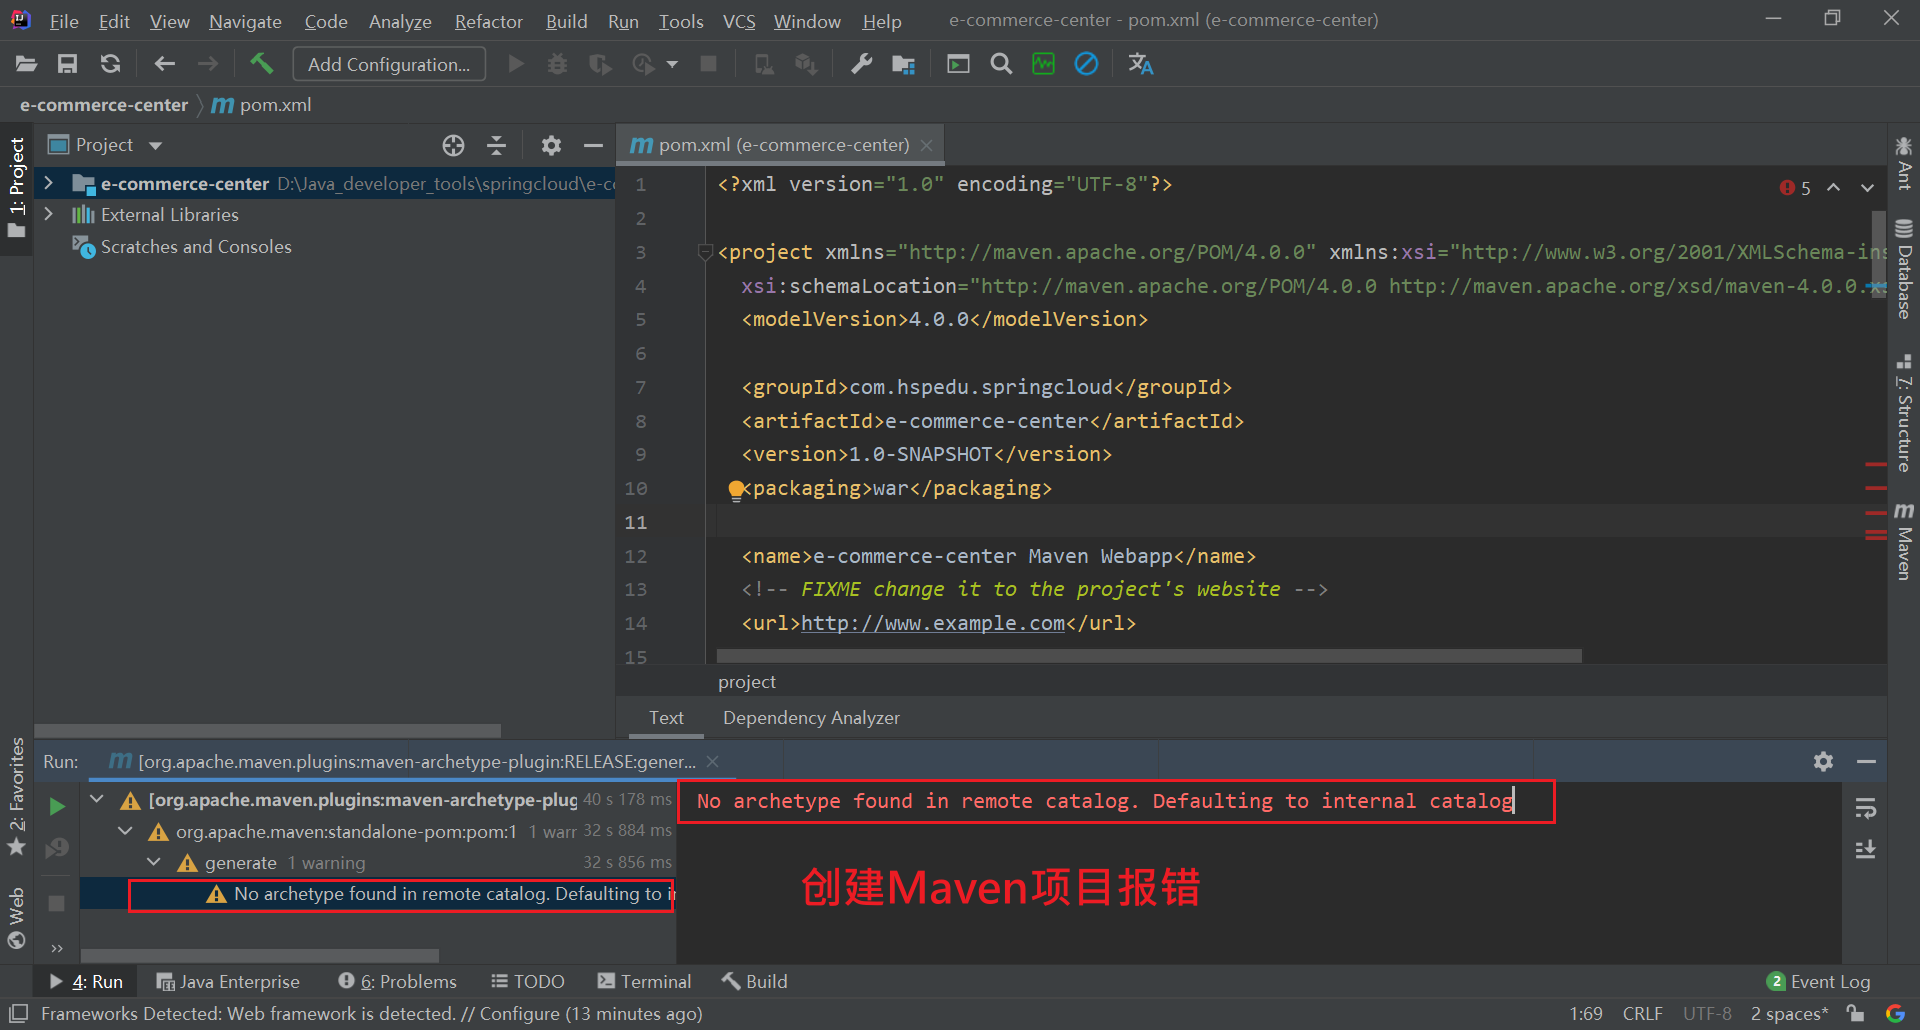1920x1030 pixels.
Task: Switch to Dependency Analyzer tab
Action: pos(811,718)
